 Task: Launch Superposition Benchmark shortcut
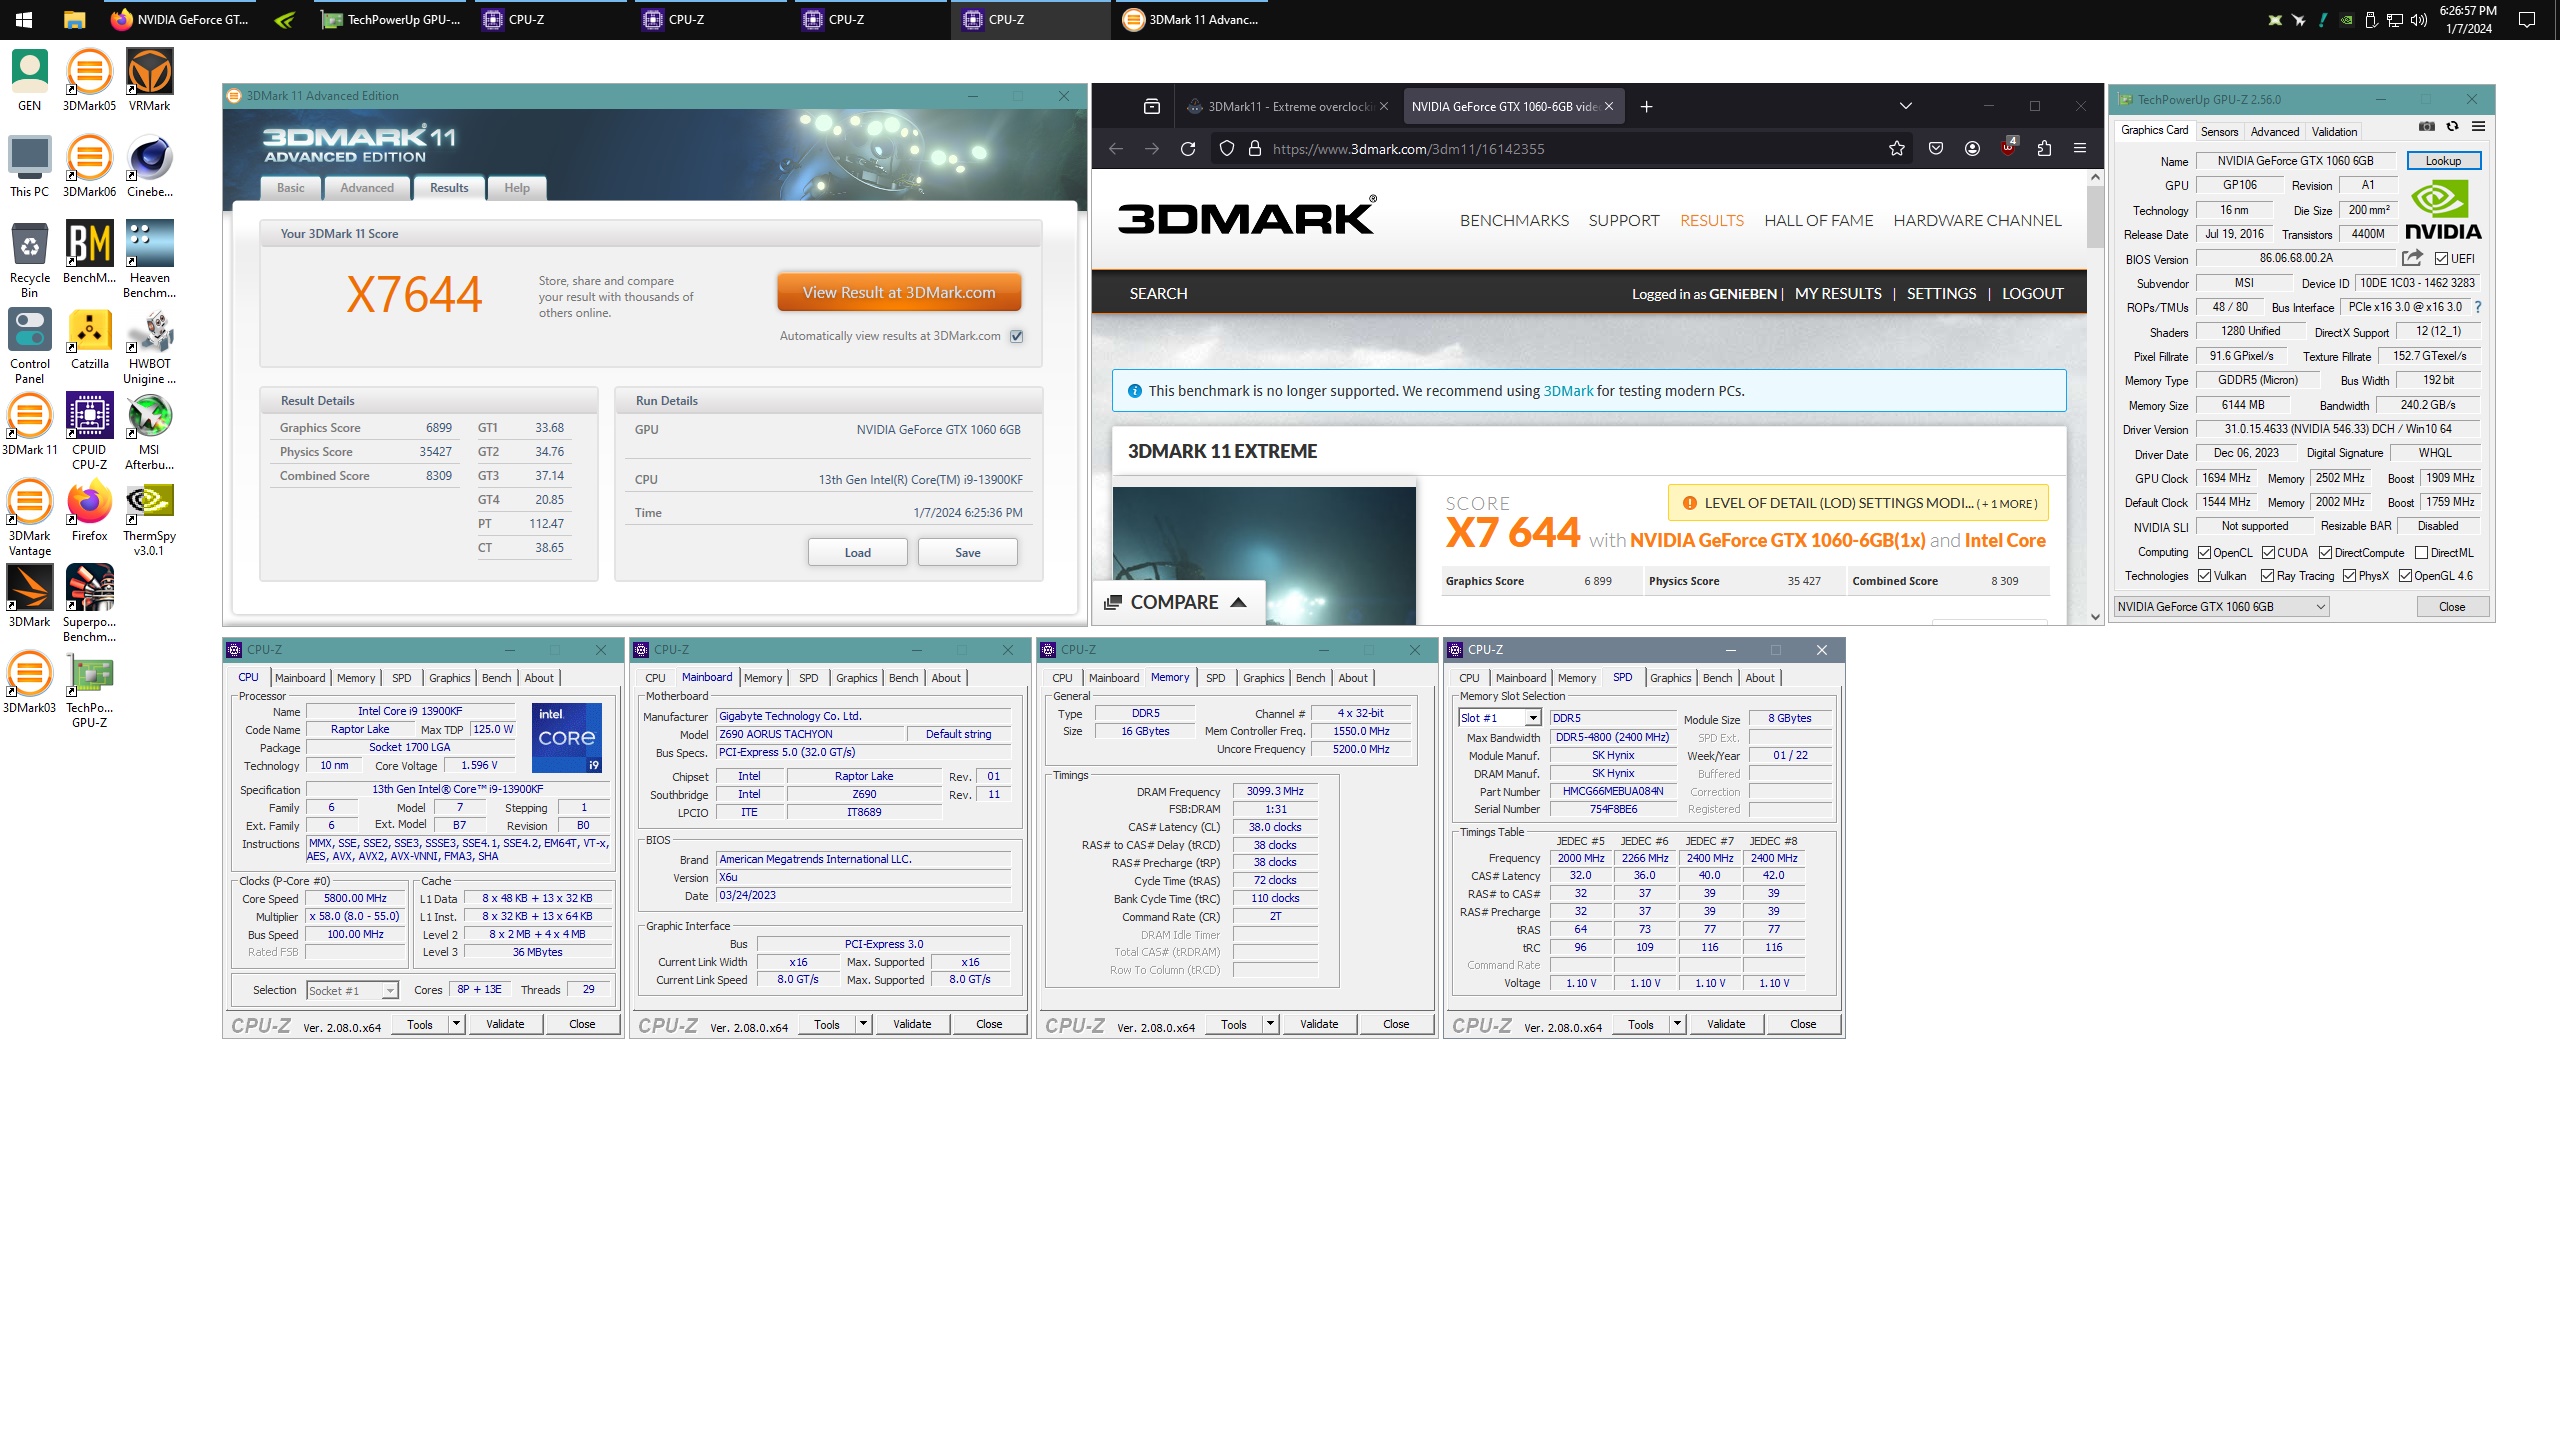pos(89,603)
